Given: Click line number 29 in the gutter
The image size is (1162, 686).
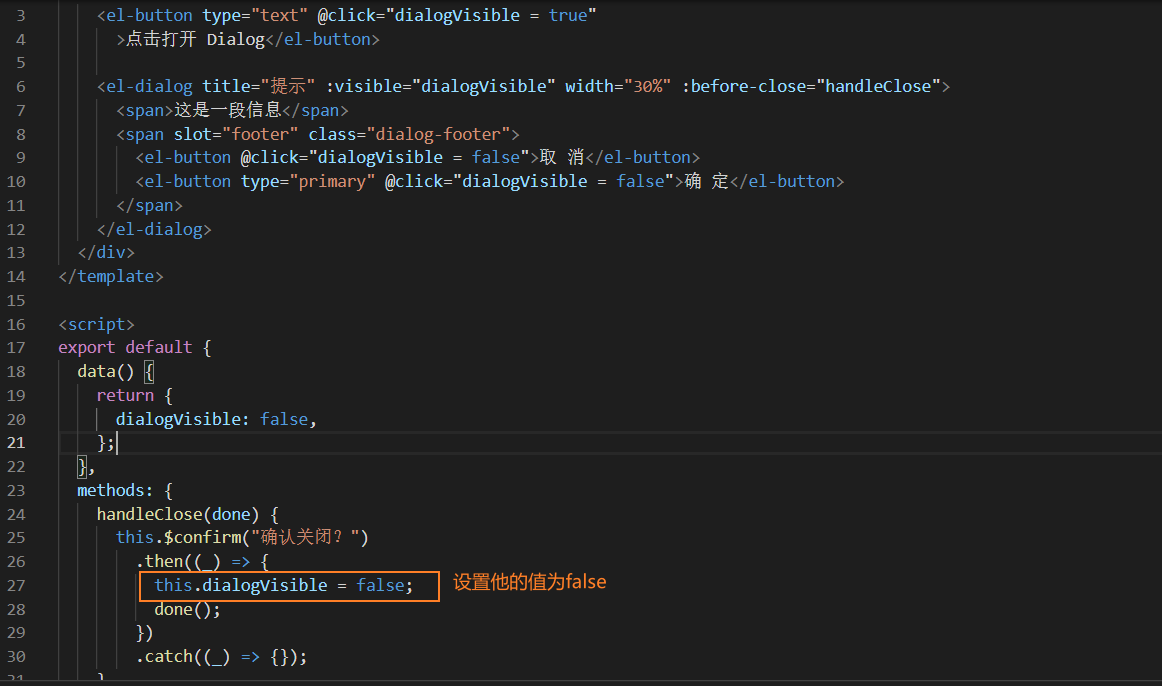Looking at the screenshot, I should 16,633.
